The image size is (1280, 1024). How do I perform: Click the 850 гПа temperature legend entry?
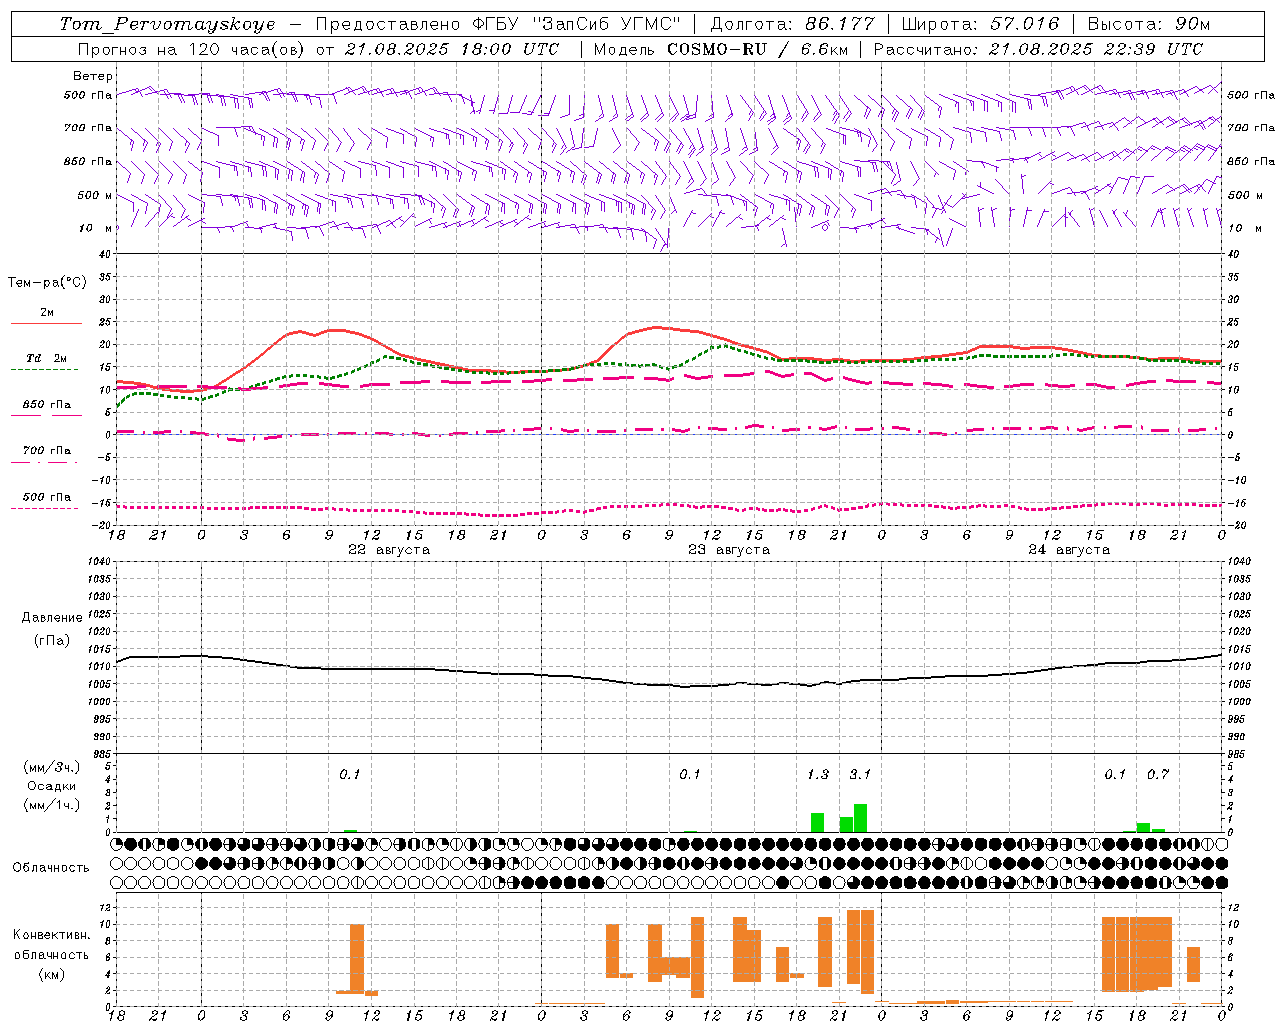point(46,405)
